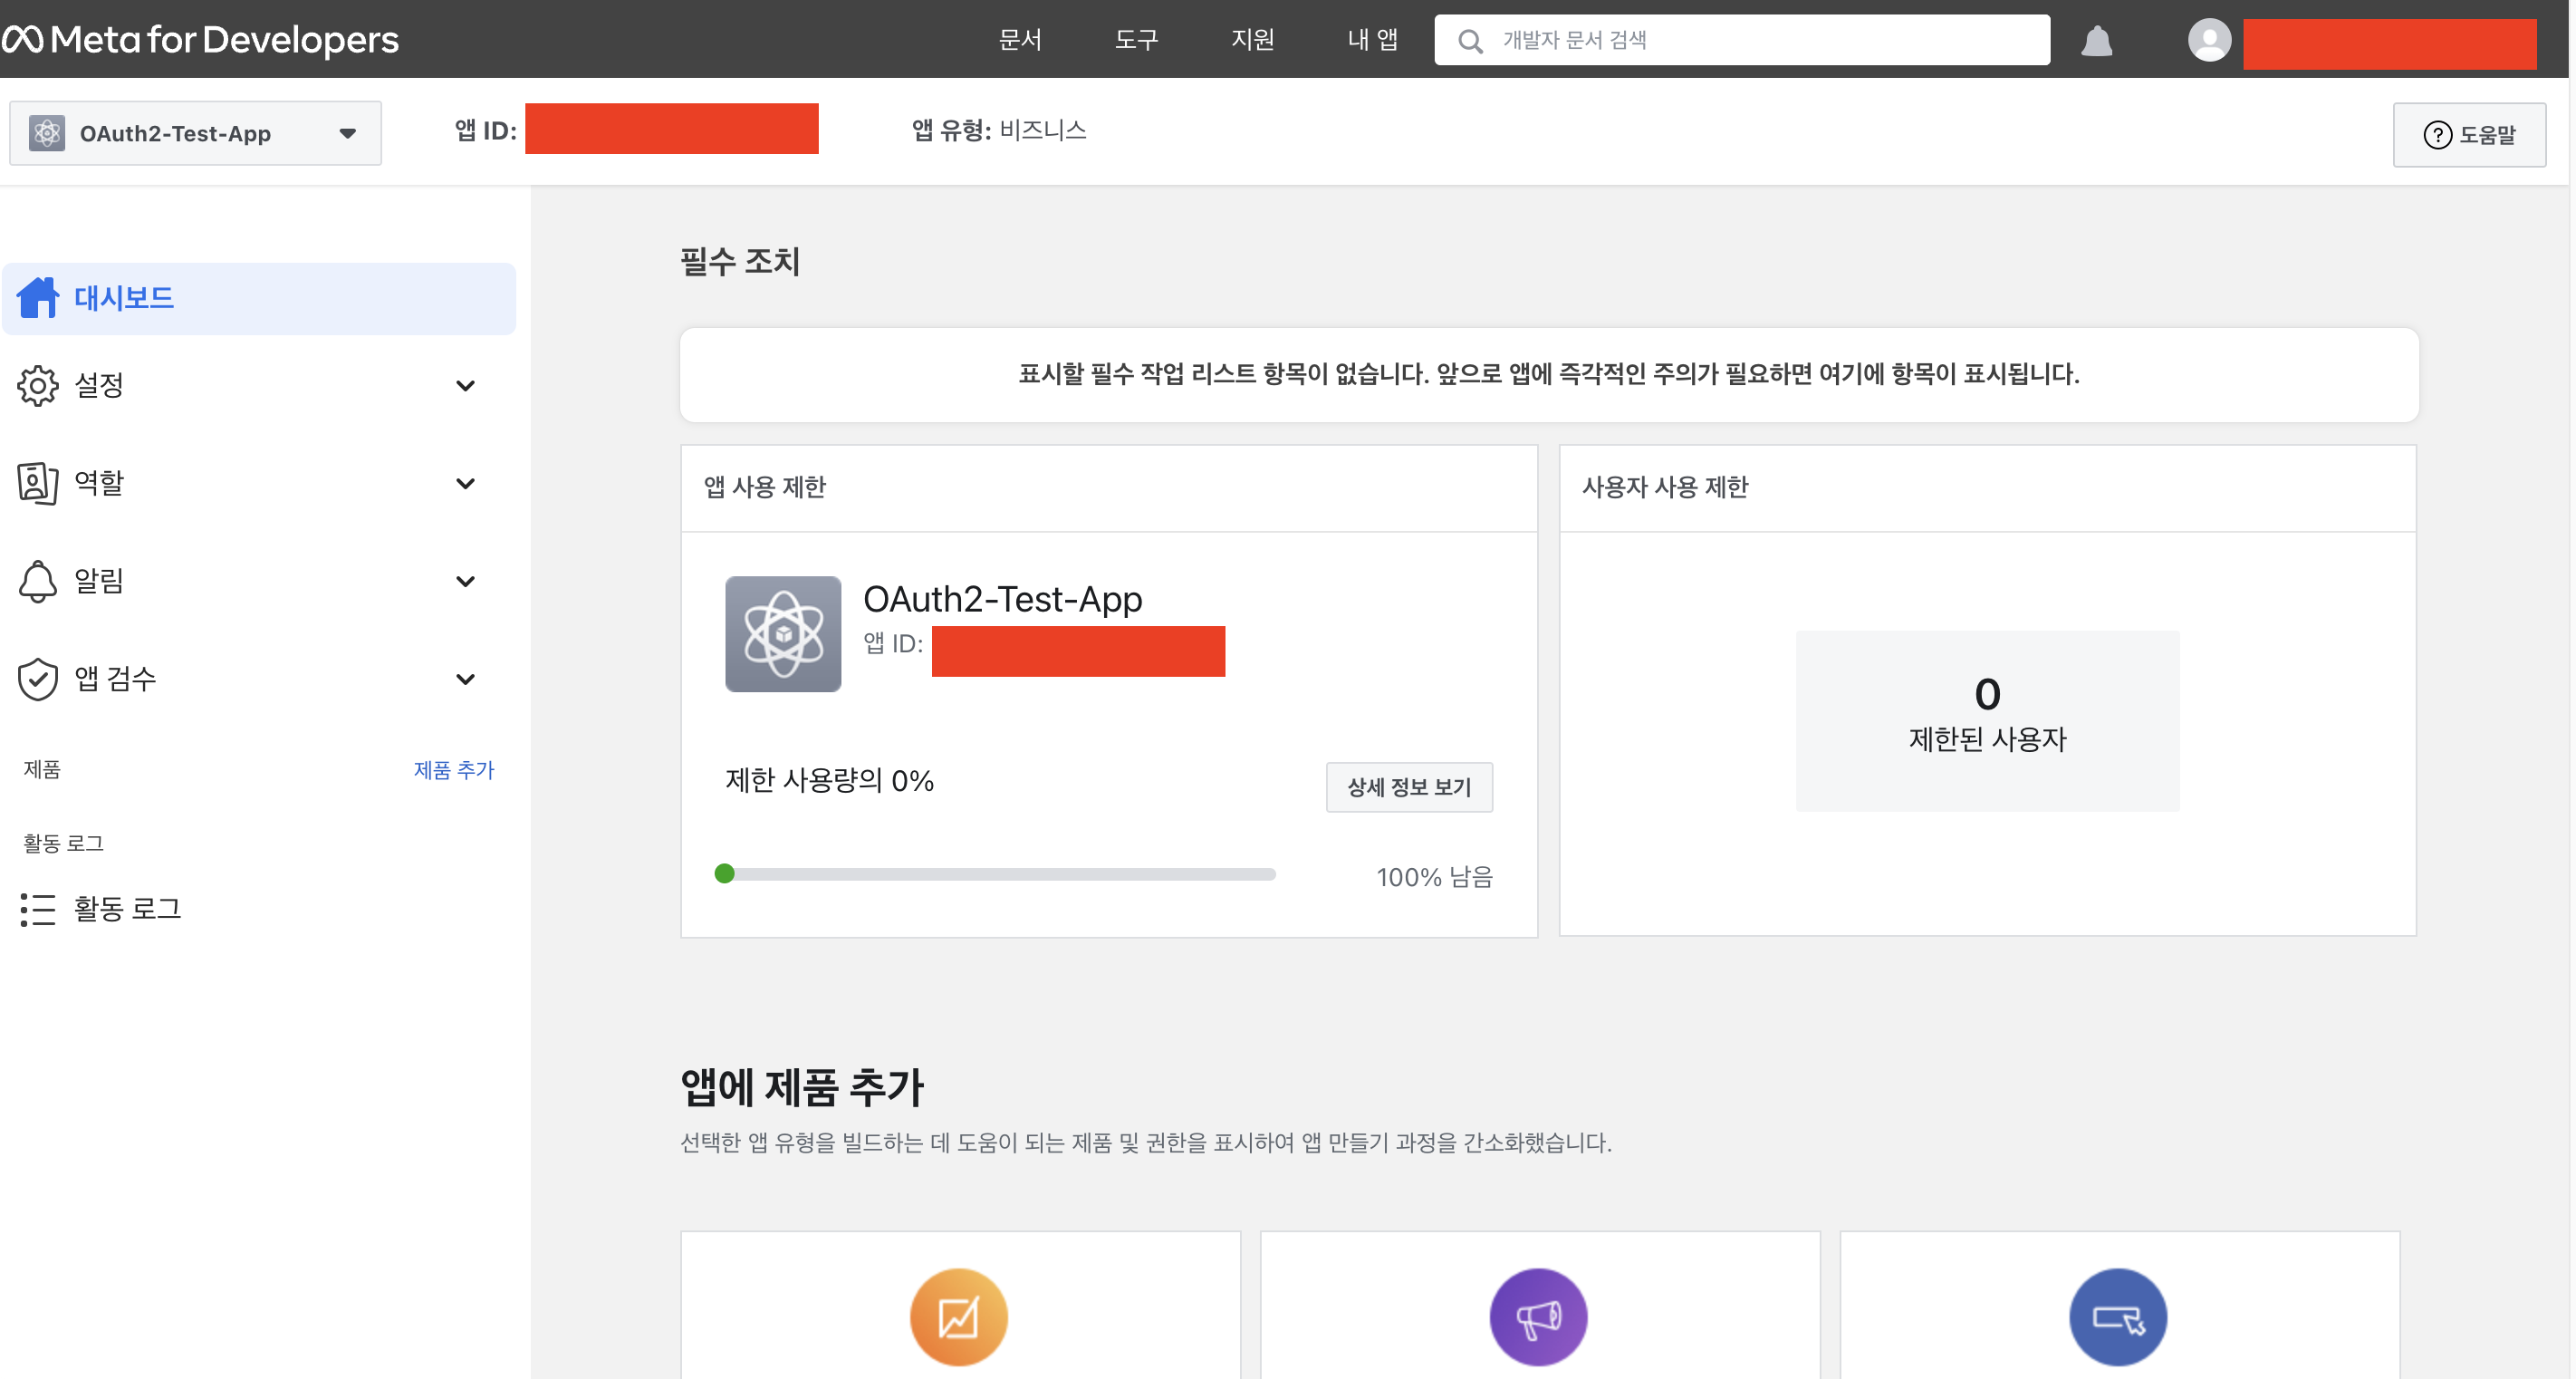Open the OAuth2-Test-App app selector dropdown
Screen dimensions: 2576x1379
[x=196, y=133]
